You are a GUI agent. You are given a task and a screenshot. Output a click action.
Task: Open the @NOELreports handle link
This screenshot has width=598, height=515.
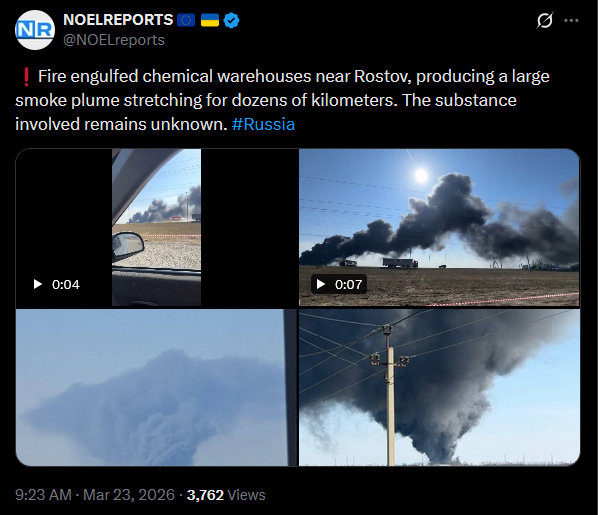tap(114, 40)
